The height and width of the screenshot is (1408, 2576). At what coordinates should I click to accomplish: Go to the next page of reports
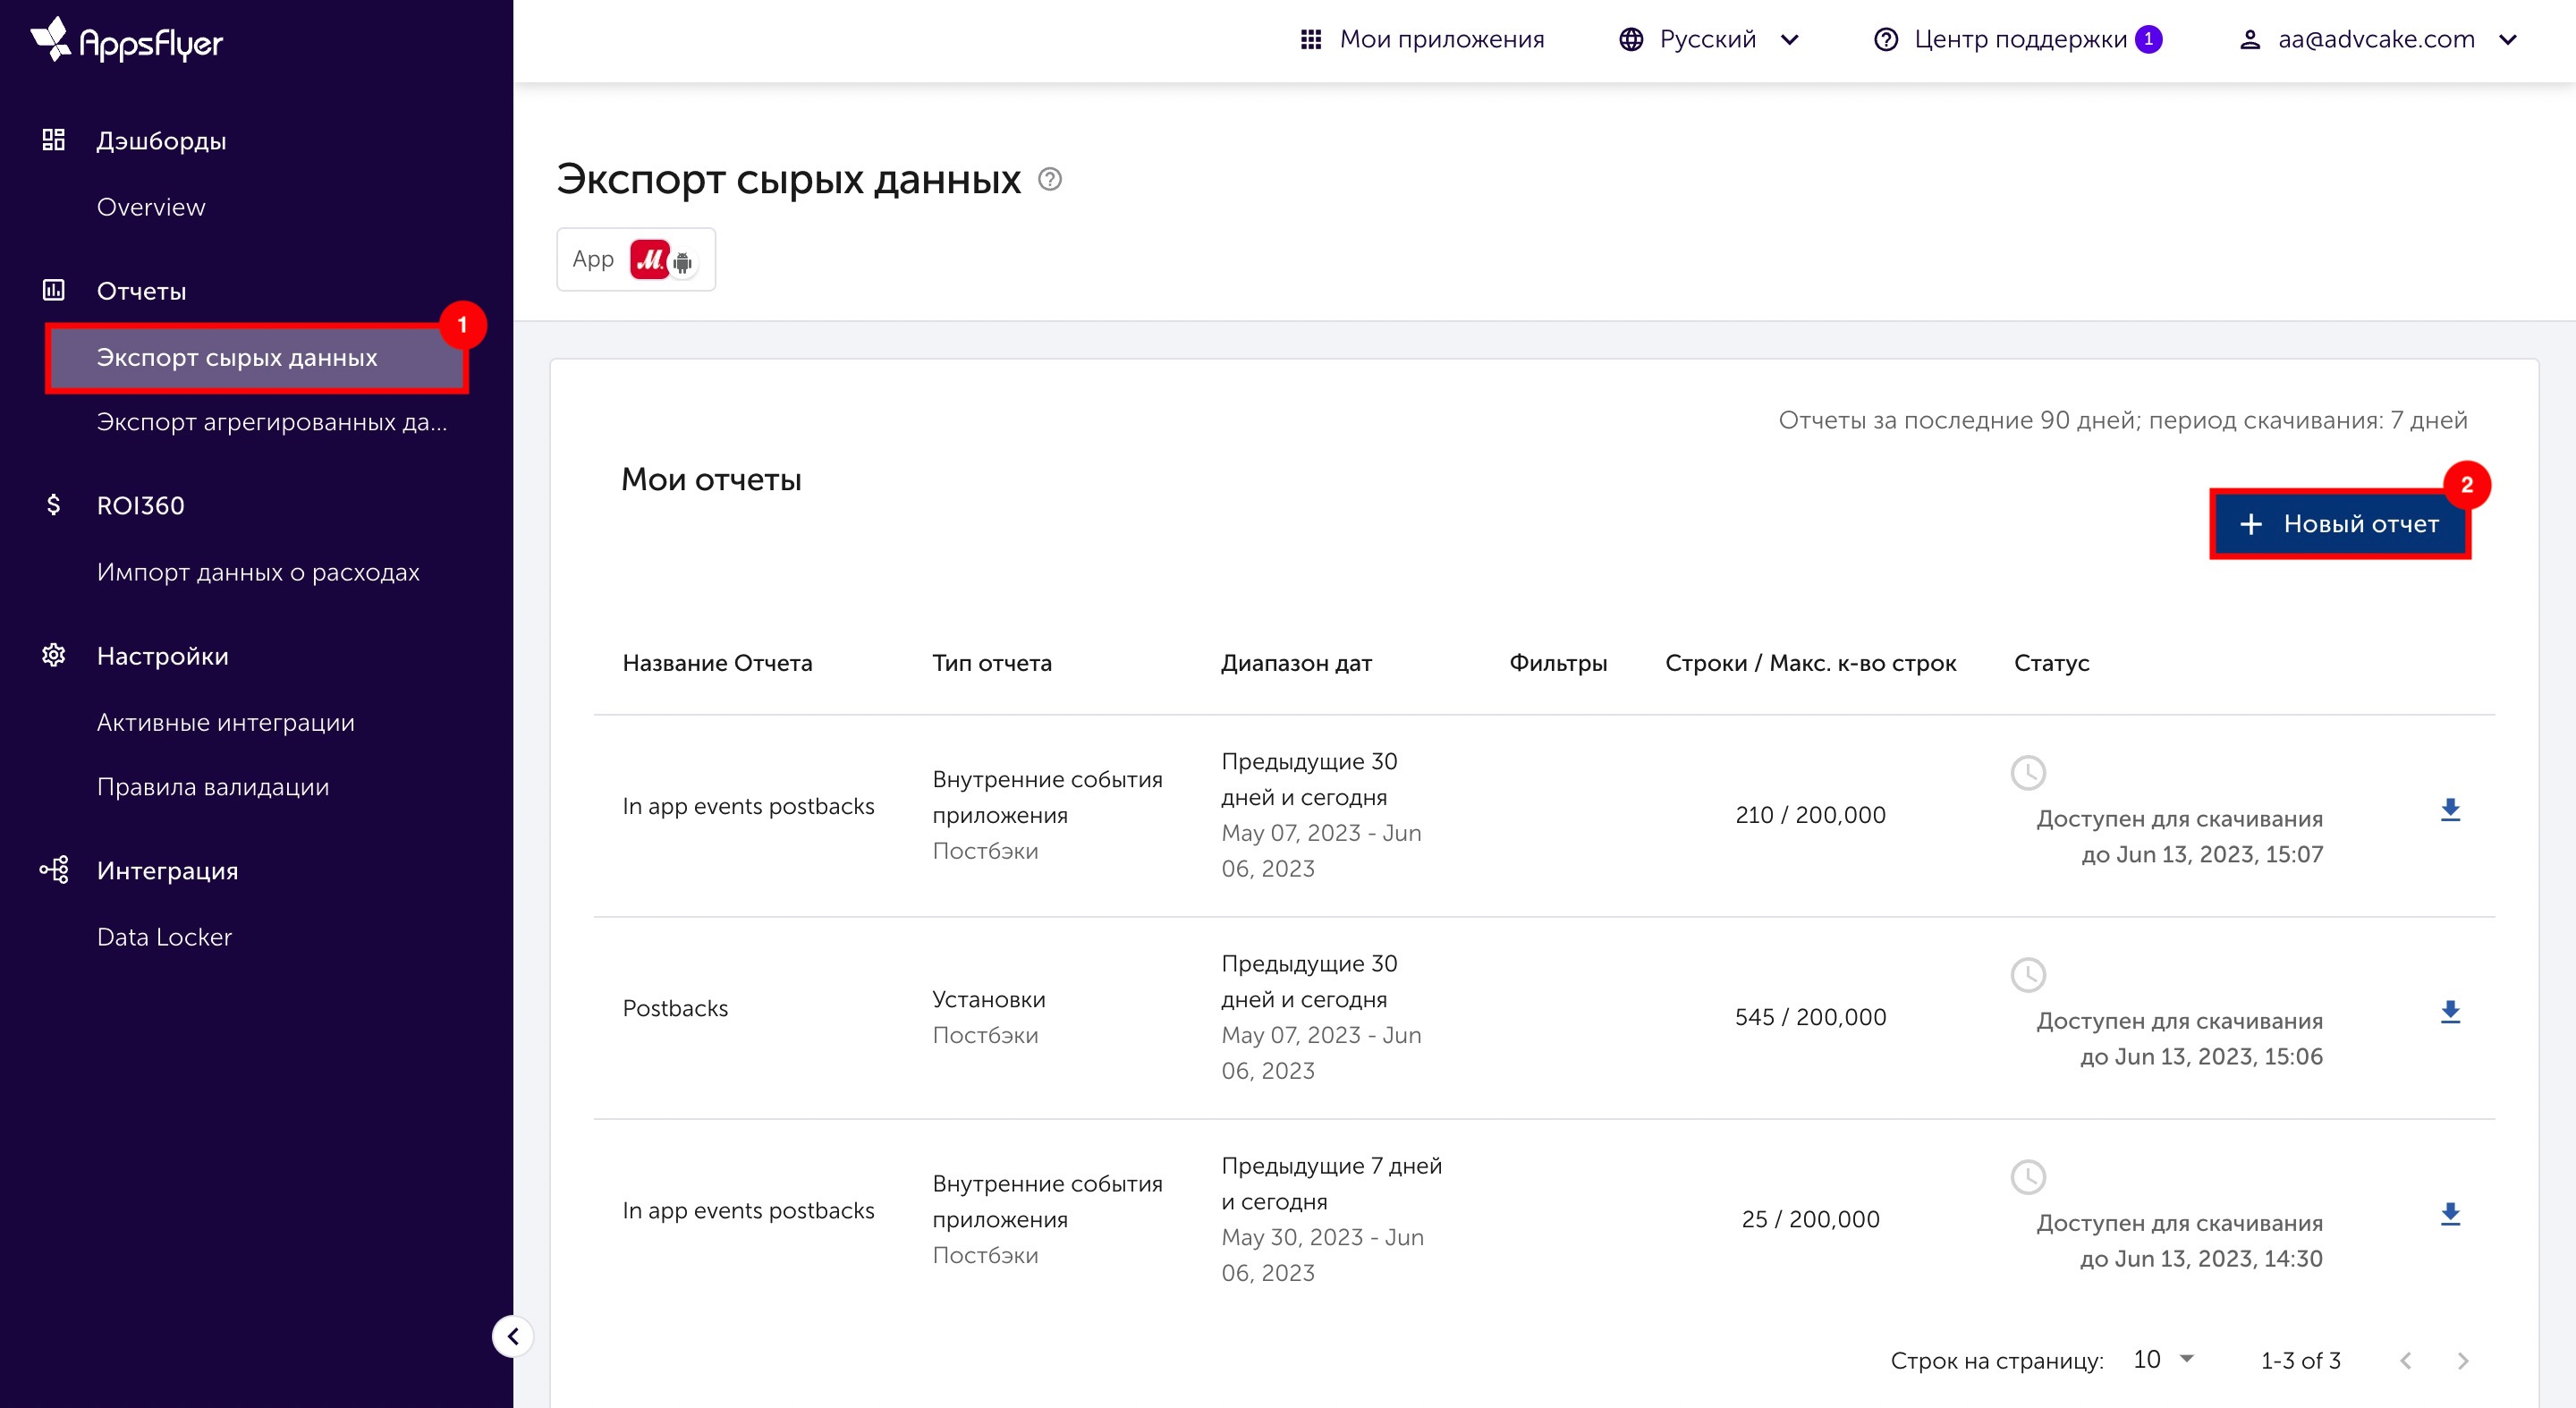click(2462, 1360)
